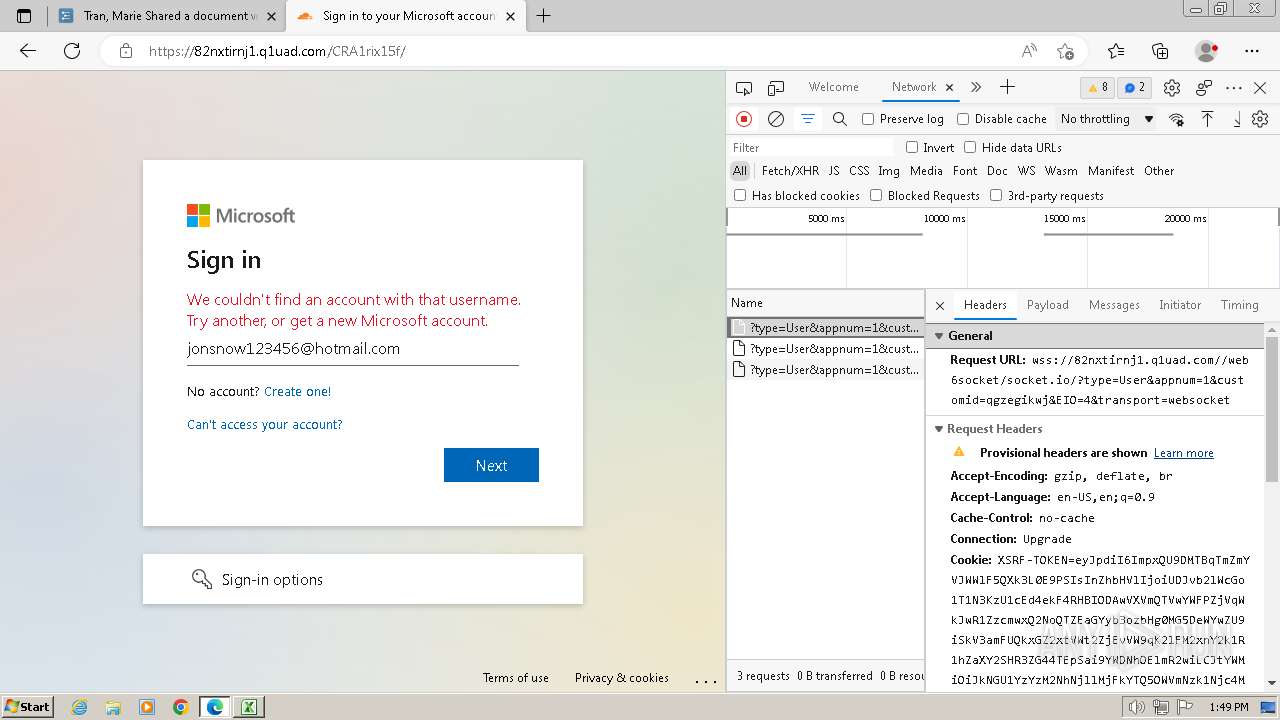Enable the Preserve log checkbox
The width and height of the screenshot is (1280, 720).
[x=868, y=119]
